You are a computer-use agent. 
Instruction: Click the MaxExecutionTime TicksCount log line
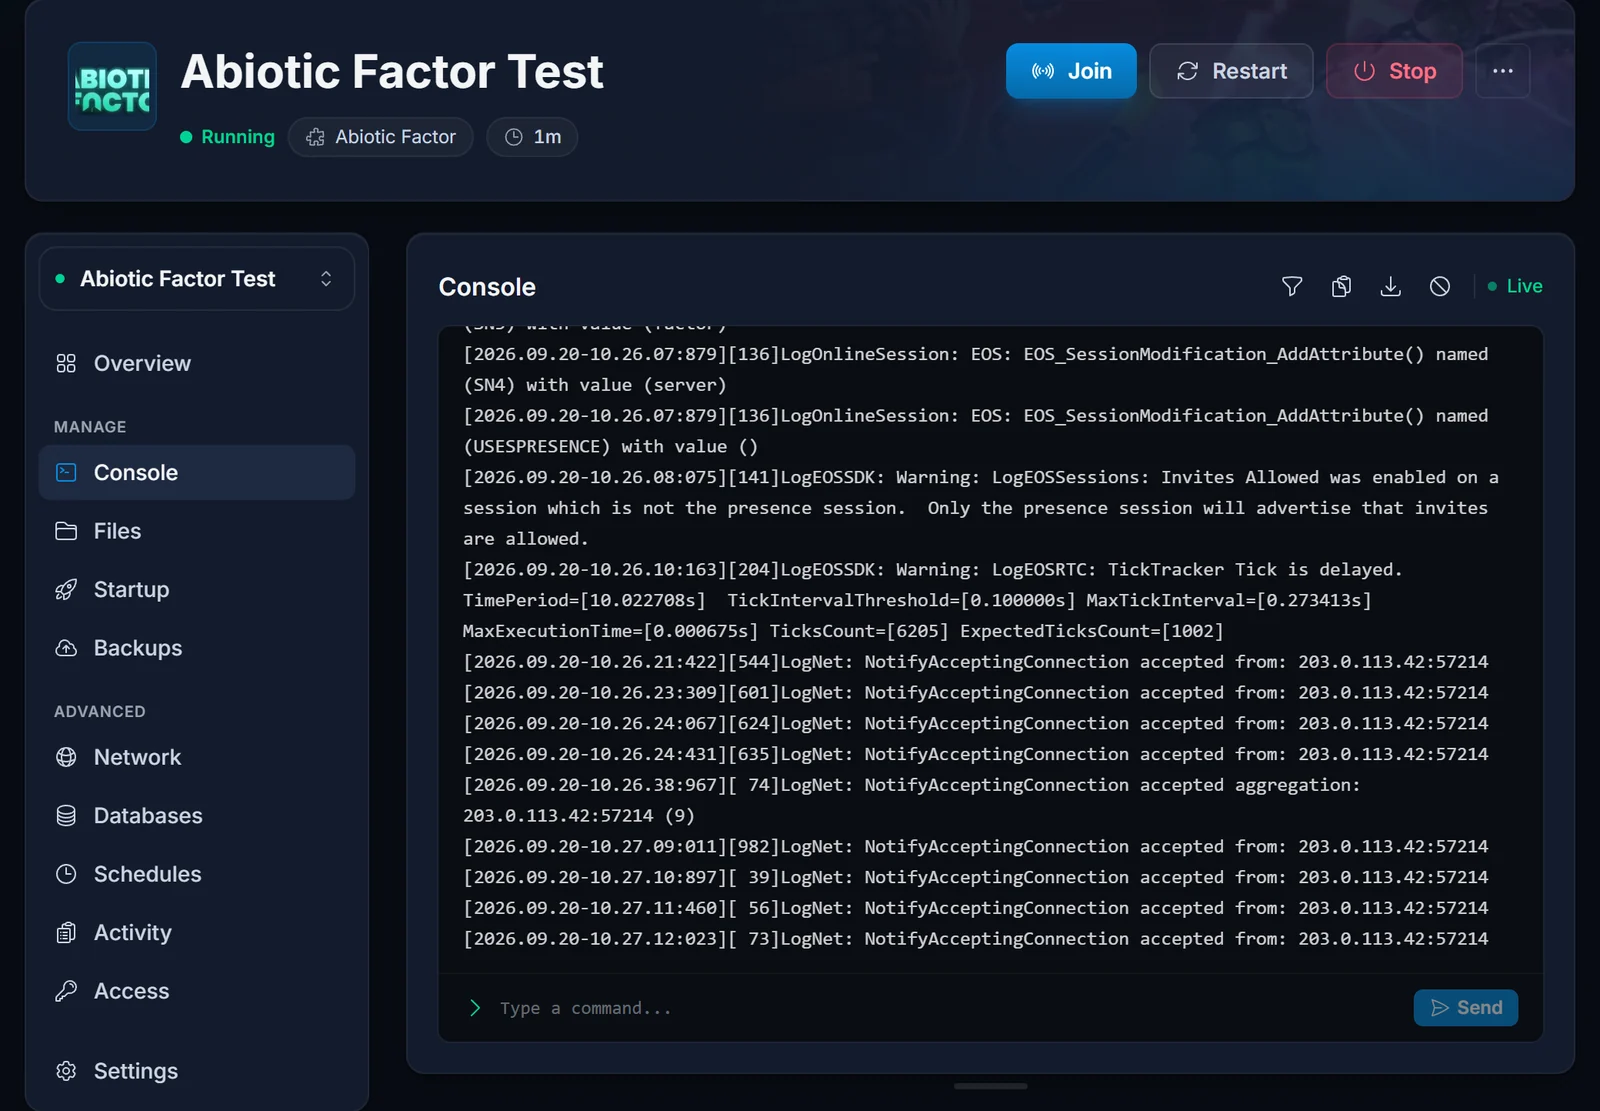pyautogui.click(x=843, y=631)
